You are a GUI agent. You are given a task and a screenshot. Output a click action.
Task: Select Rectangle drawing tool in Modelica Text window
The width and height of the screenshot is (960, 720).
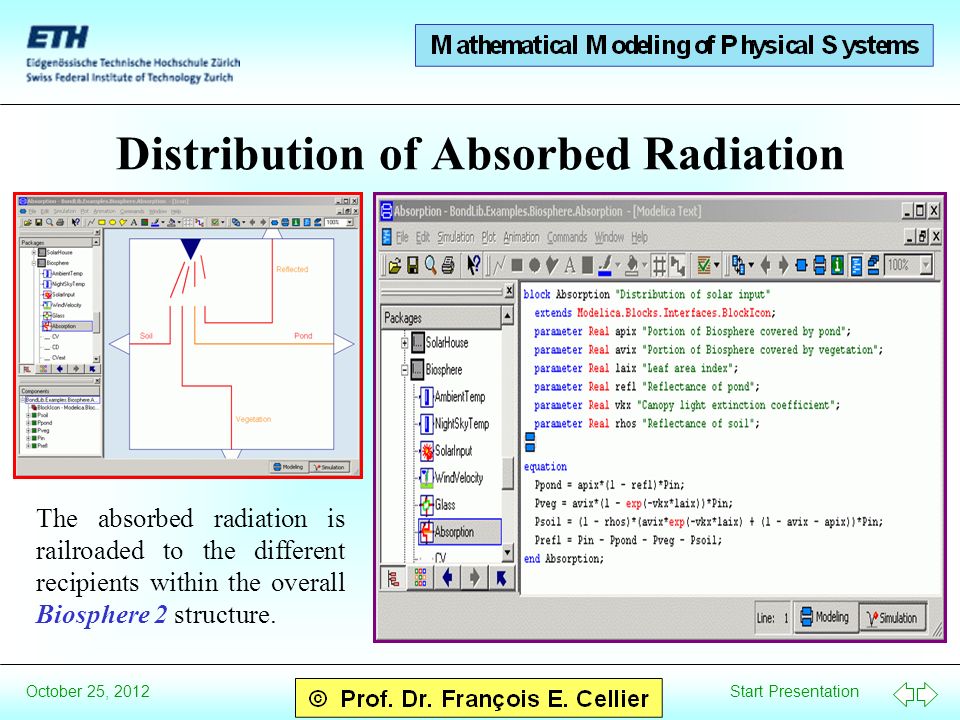517,266
